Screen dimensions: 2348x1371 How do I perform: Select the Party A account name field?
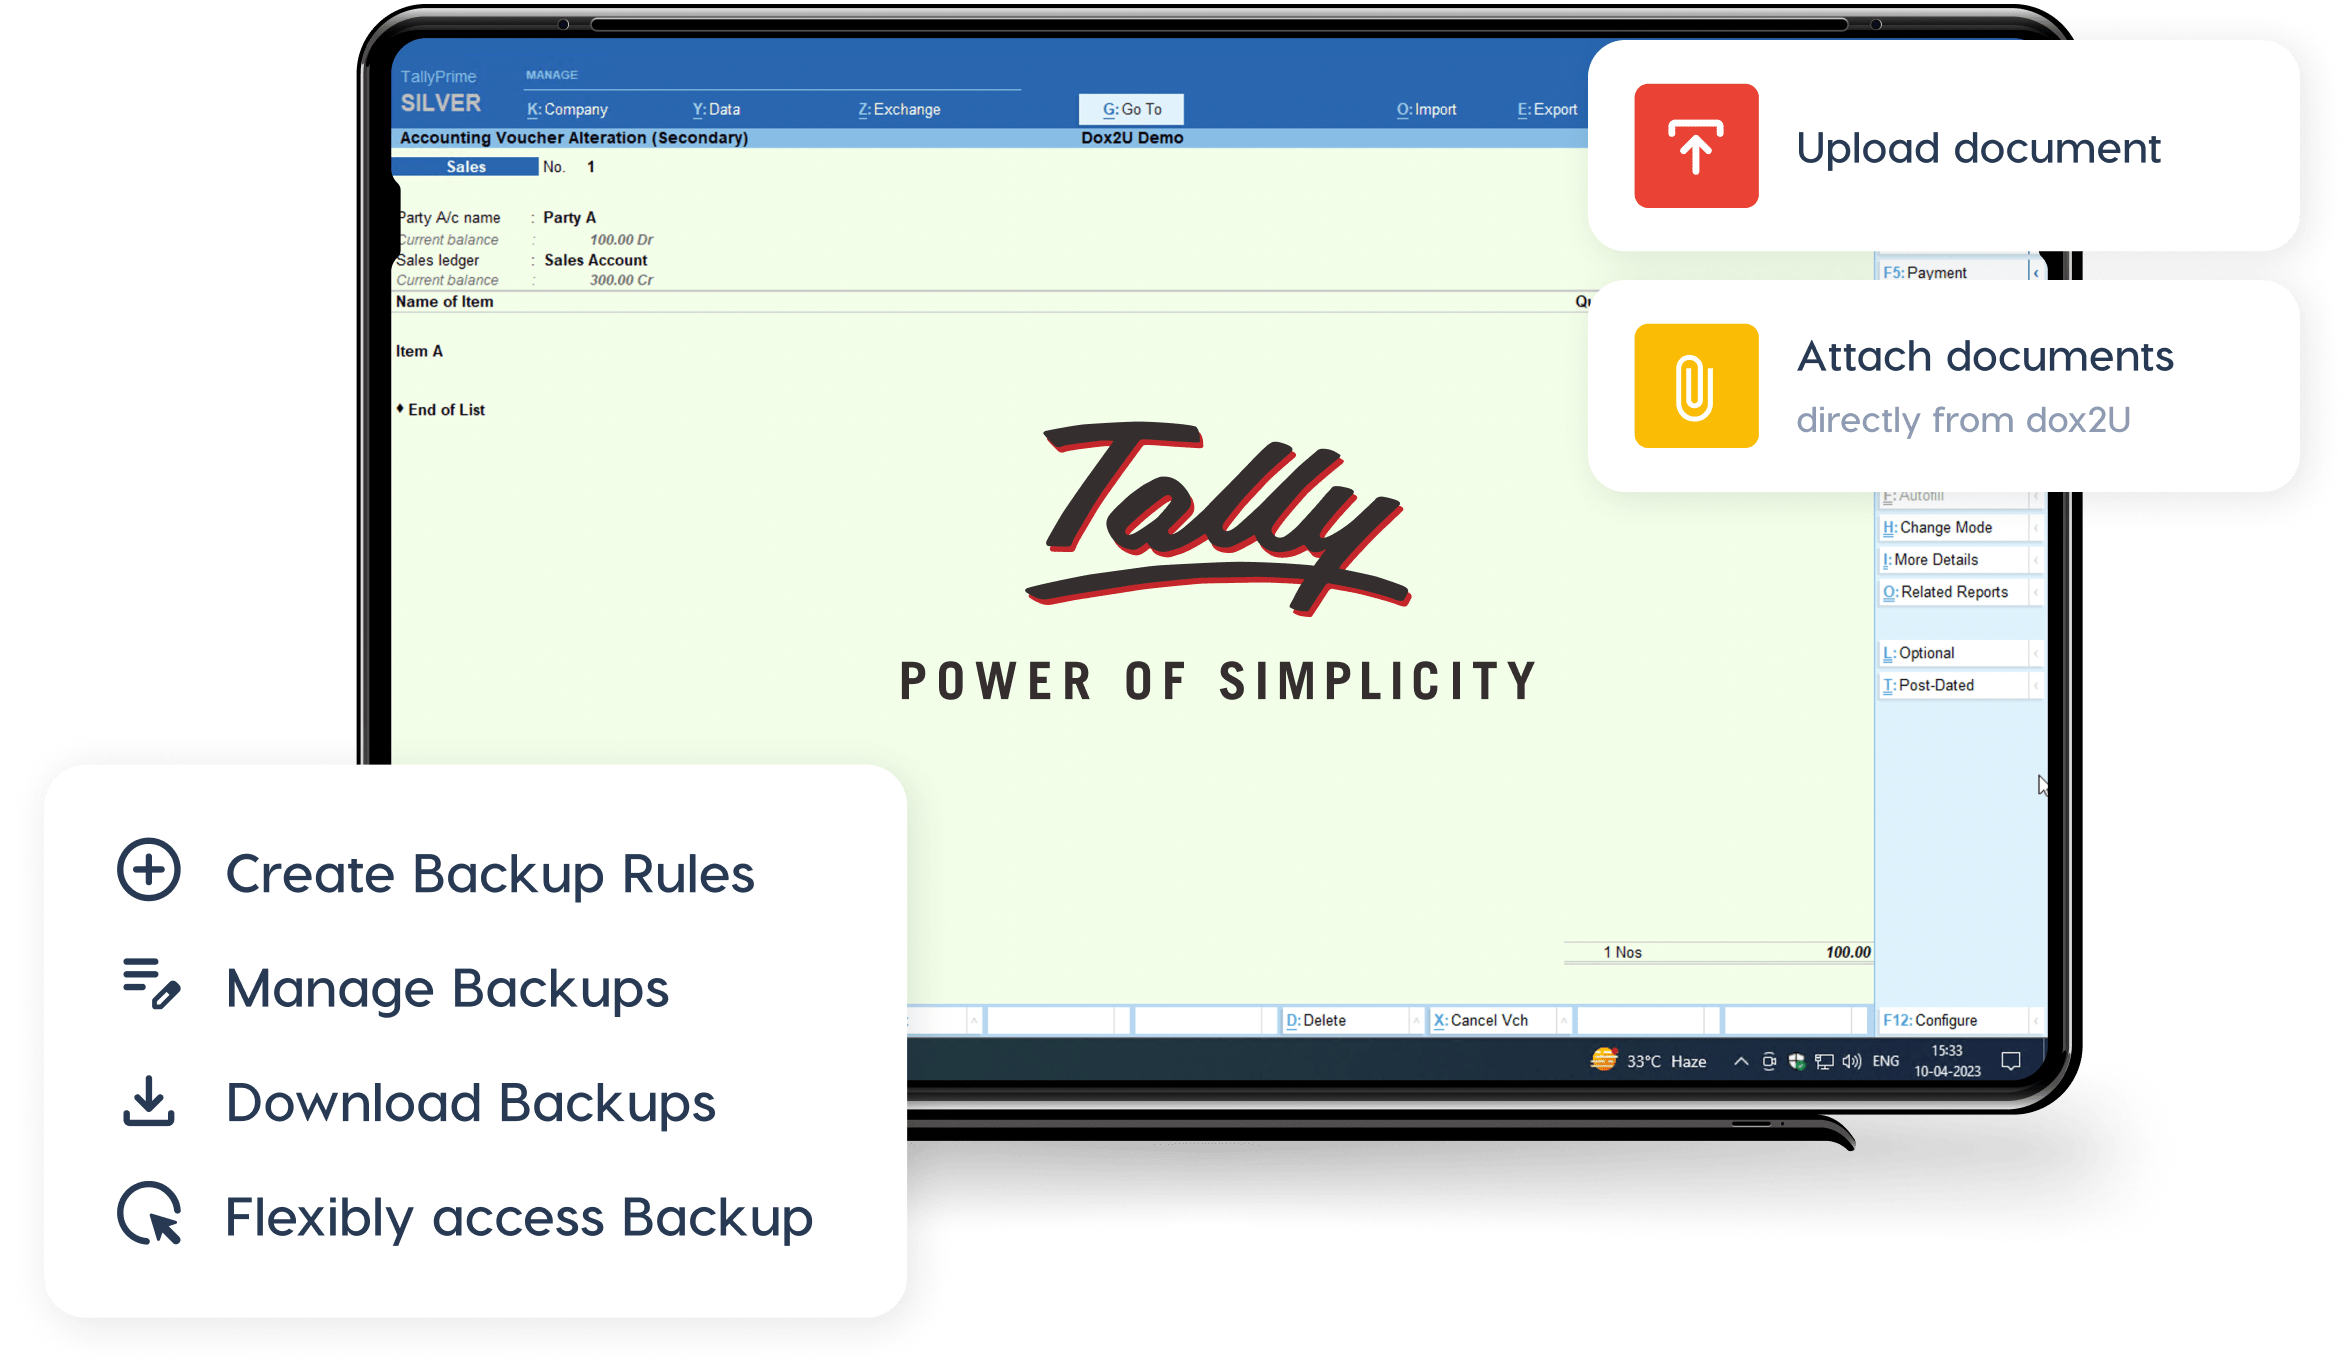tap(569, 217)
